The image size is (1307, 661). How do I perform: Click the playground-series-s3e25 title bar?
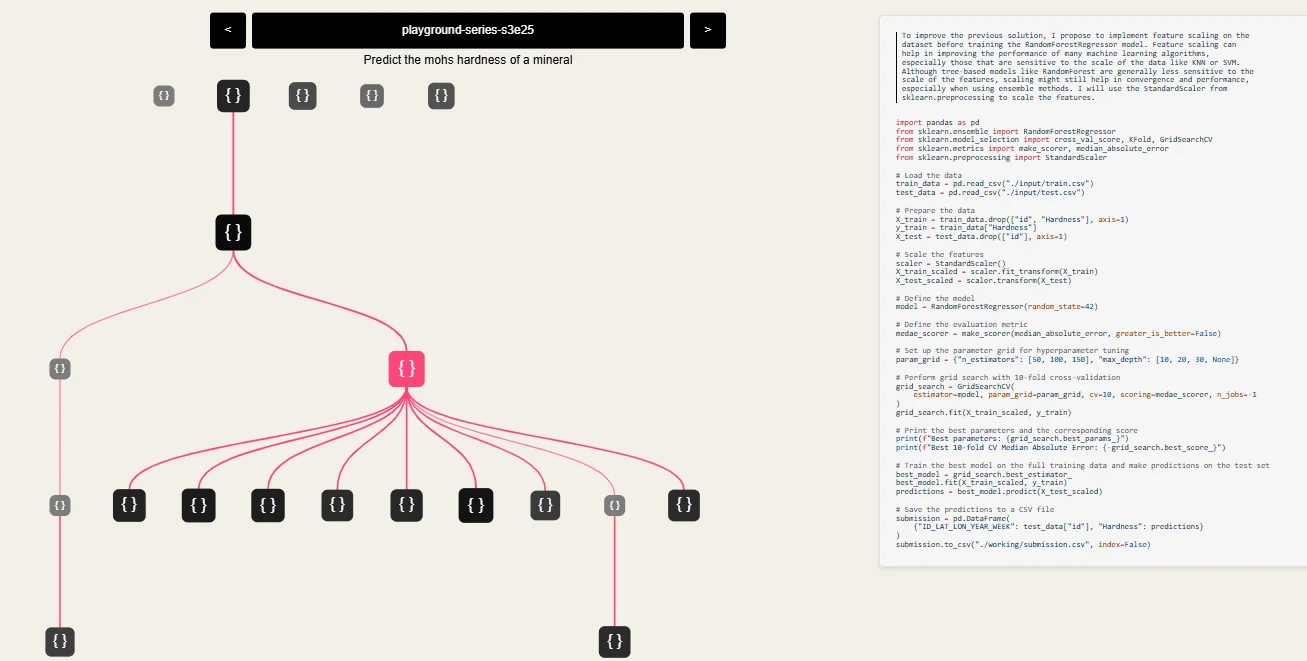coord(468,30)
